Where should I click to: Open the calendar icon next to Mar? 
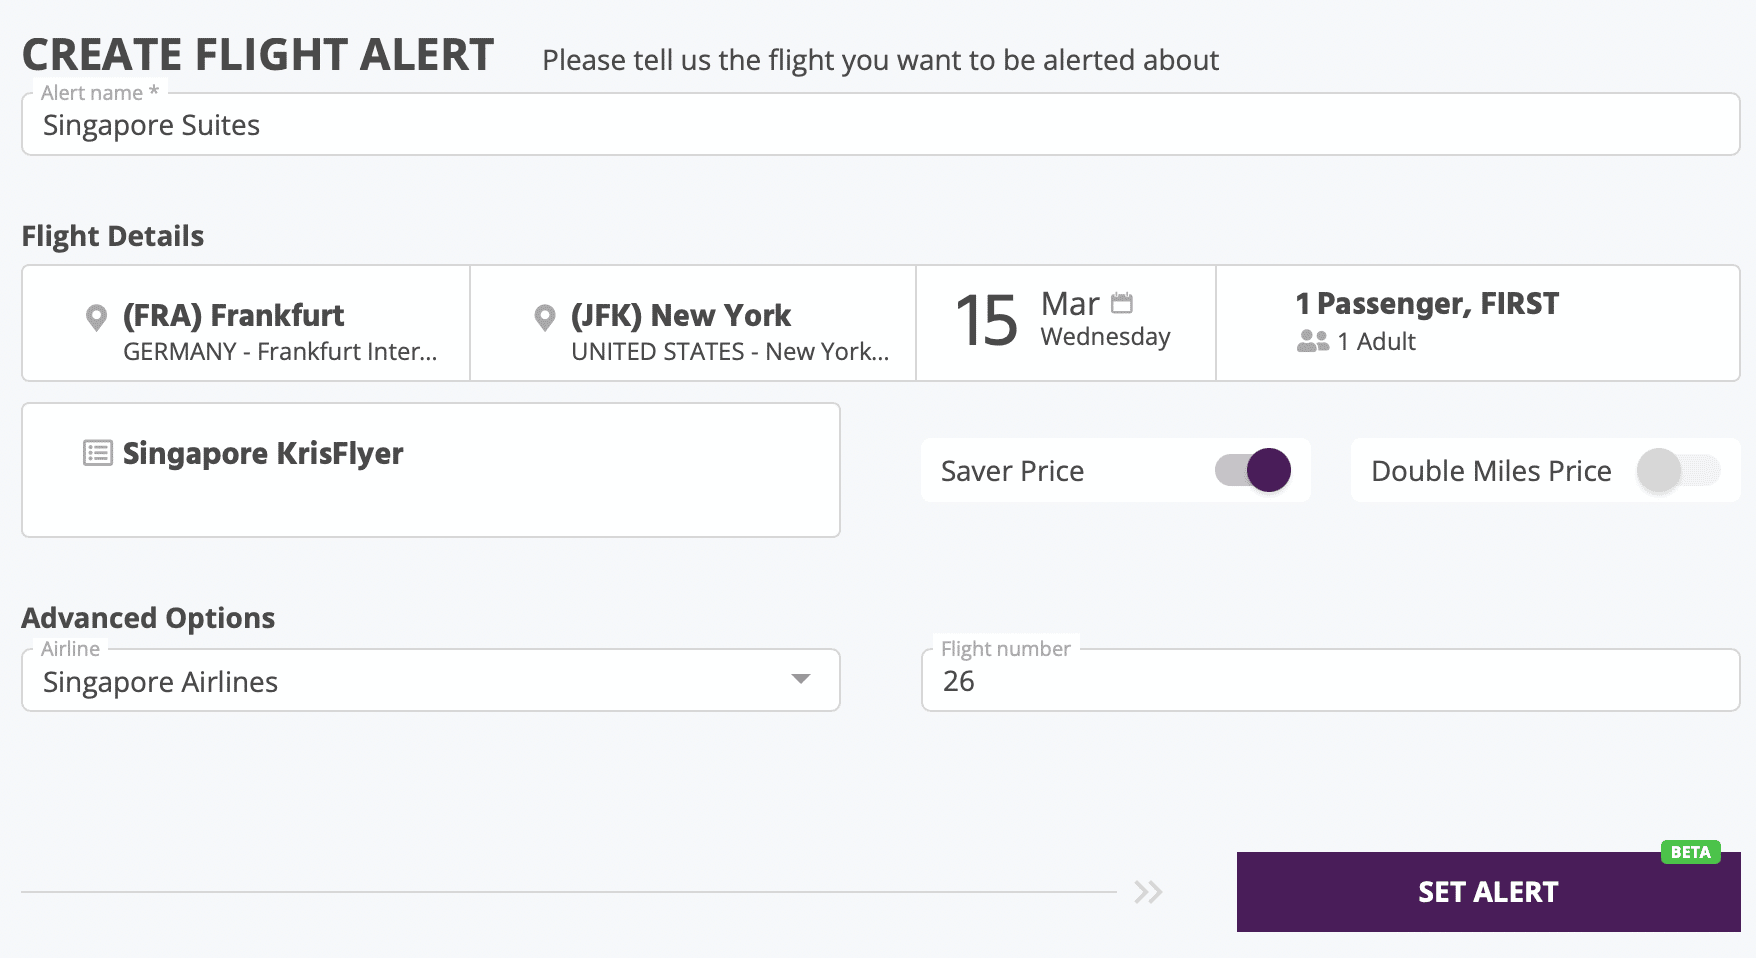pyautogui.click(x=1122, y=303)
